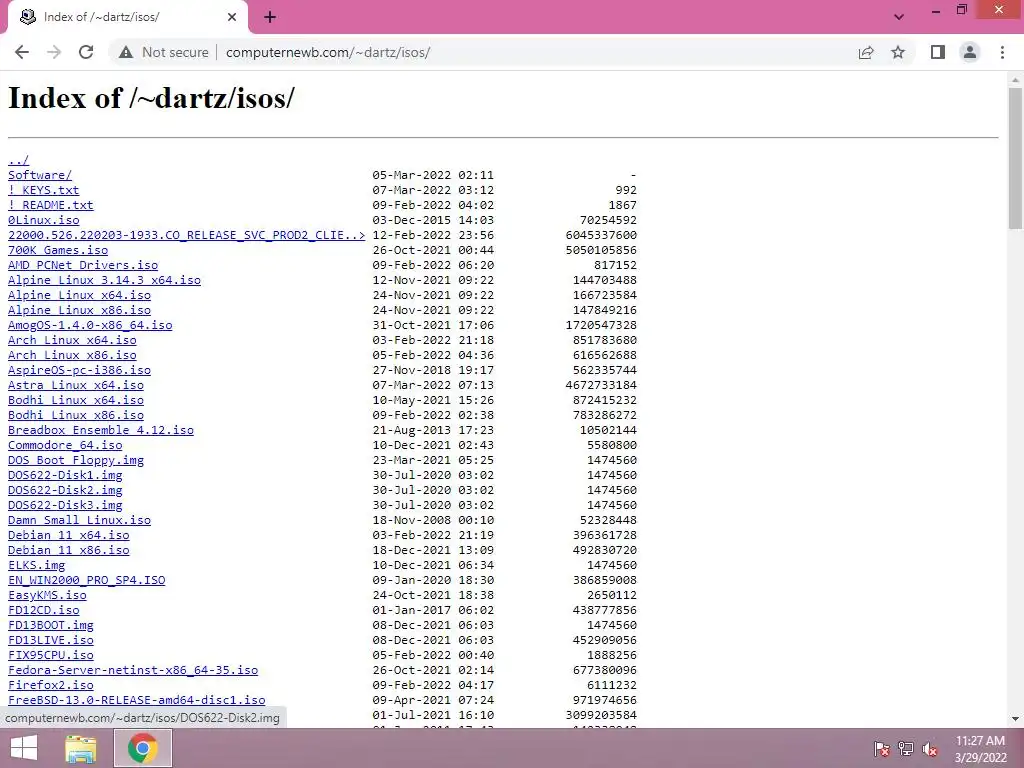Open Action Center flag tray icon
Image resolution: width=1024 pixels, height=768 pixels.
pos(882,748)
